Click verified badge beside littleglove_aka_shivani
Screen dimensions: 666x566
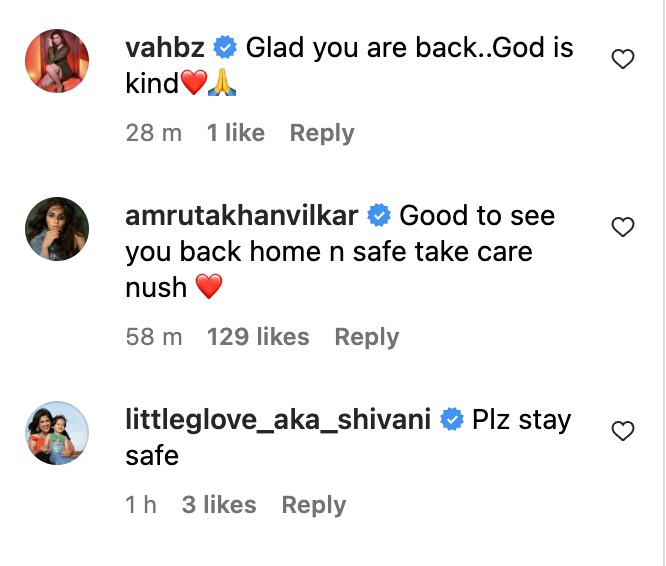click(452, 420)
